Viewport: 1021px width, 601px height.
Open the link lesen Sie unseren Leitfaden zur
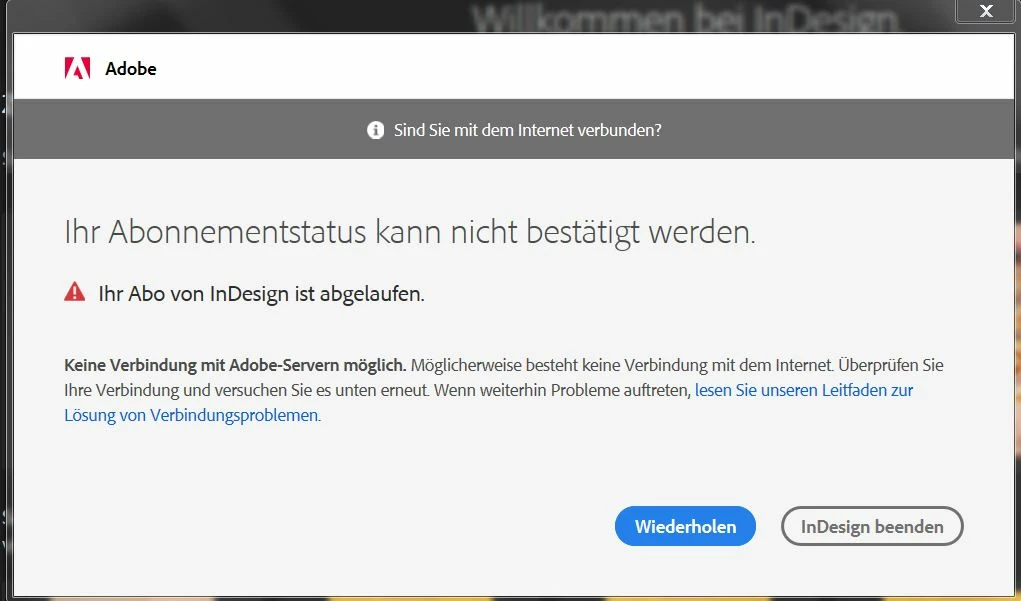(804, 390)
